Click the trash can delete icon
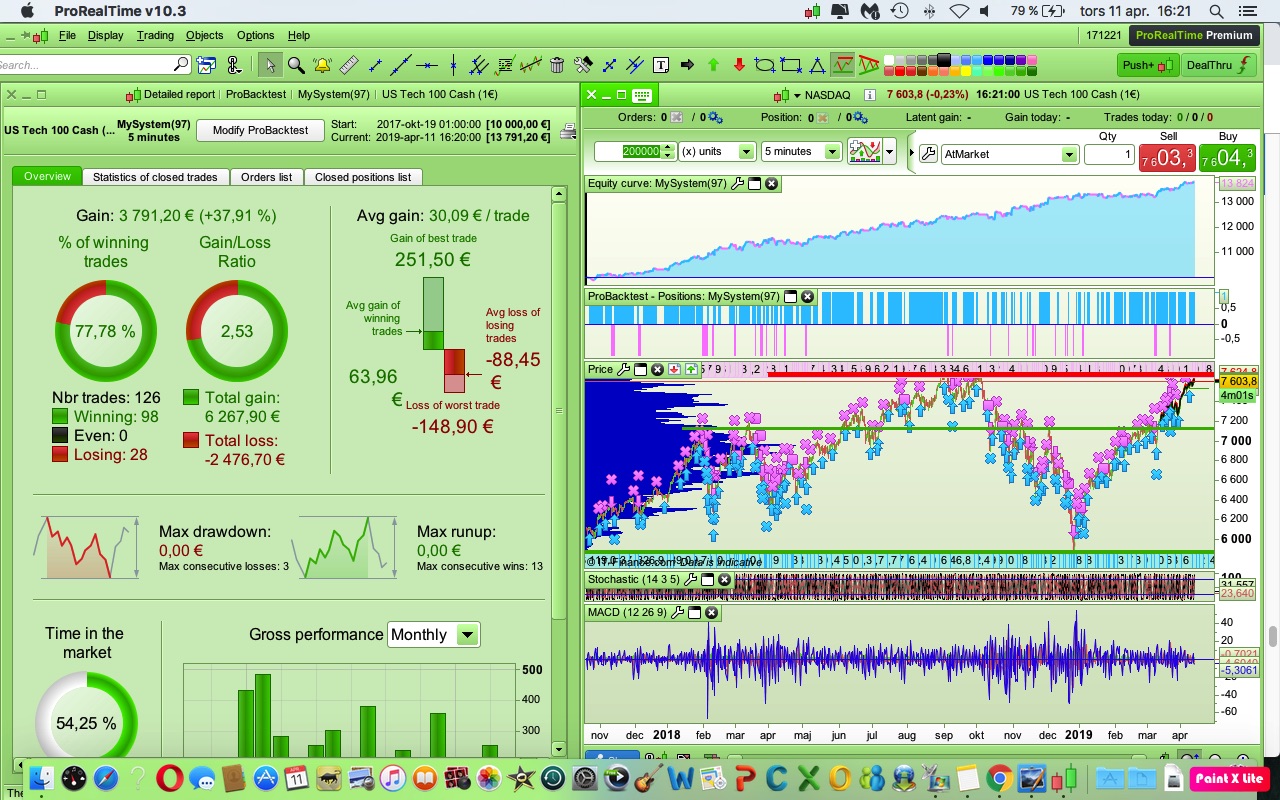This screenshot has height=800, width=1280. (557, 65)
